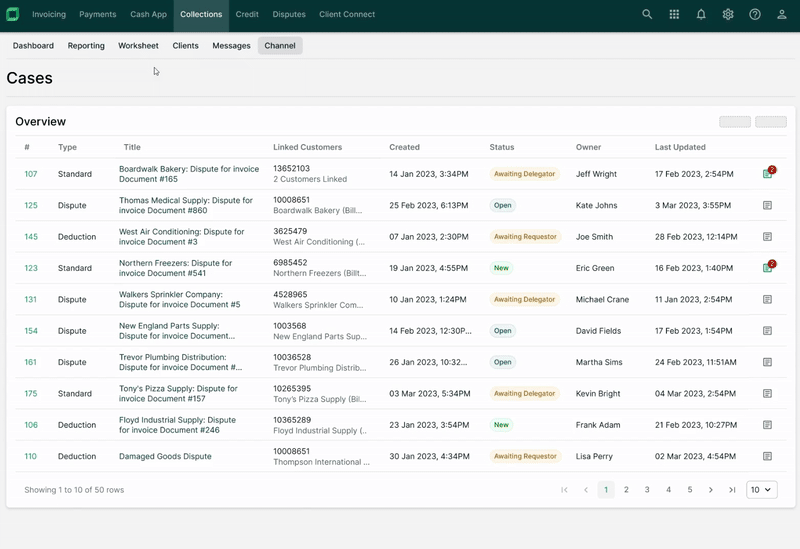The image size is (800, 549).
Task: Open case number 161 link
Action: pos(31,362)
